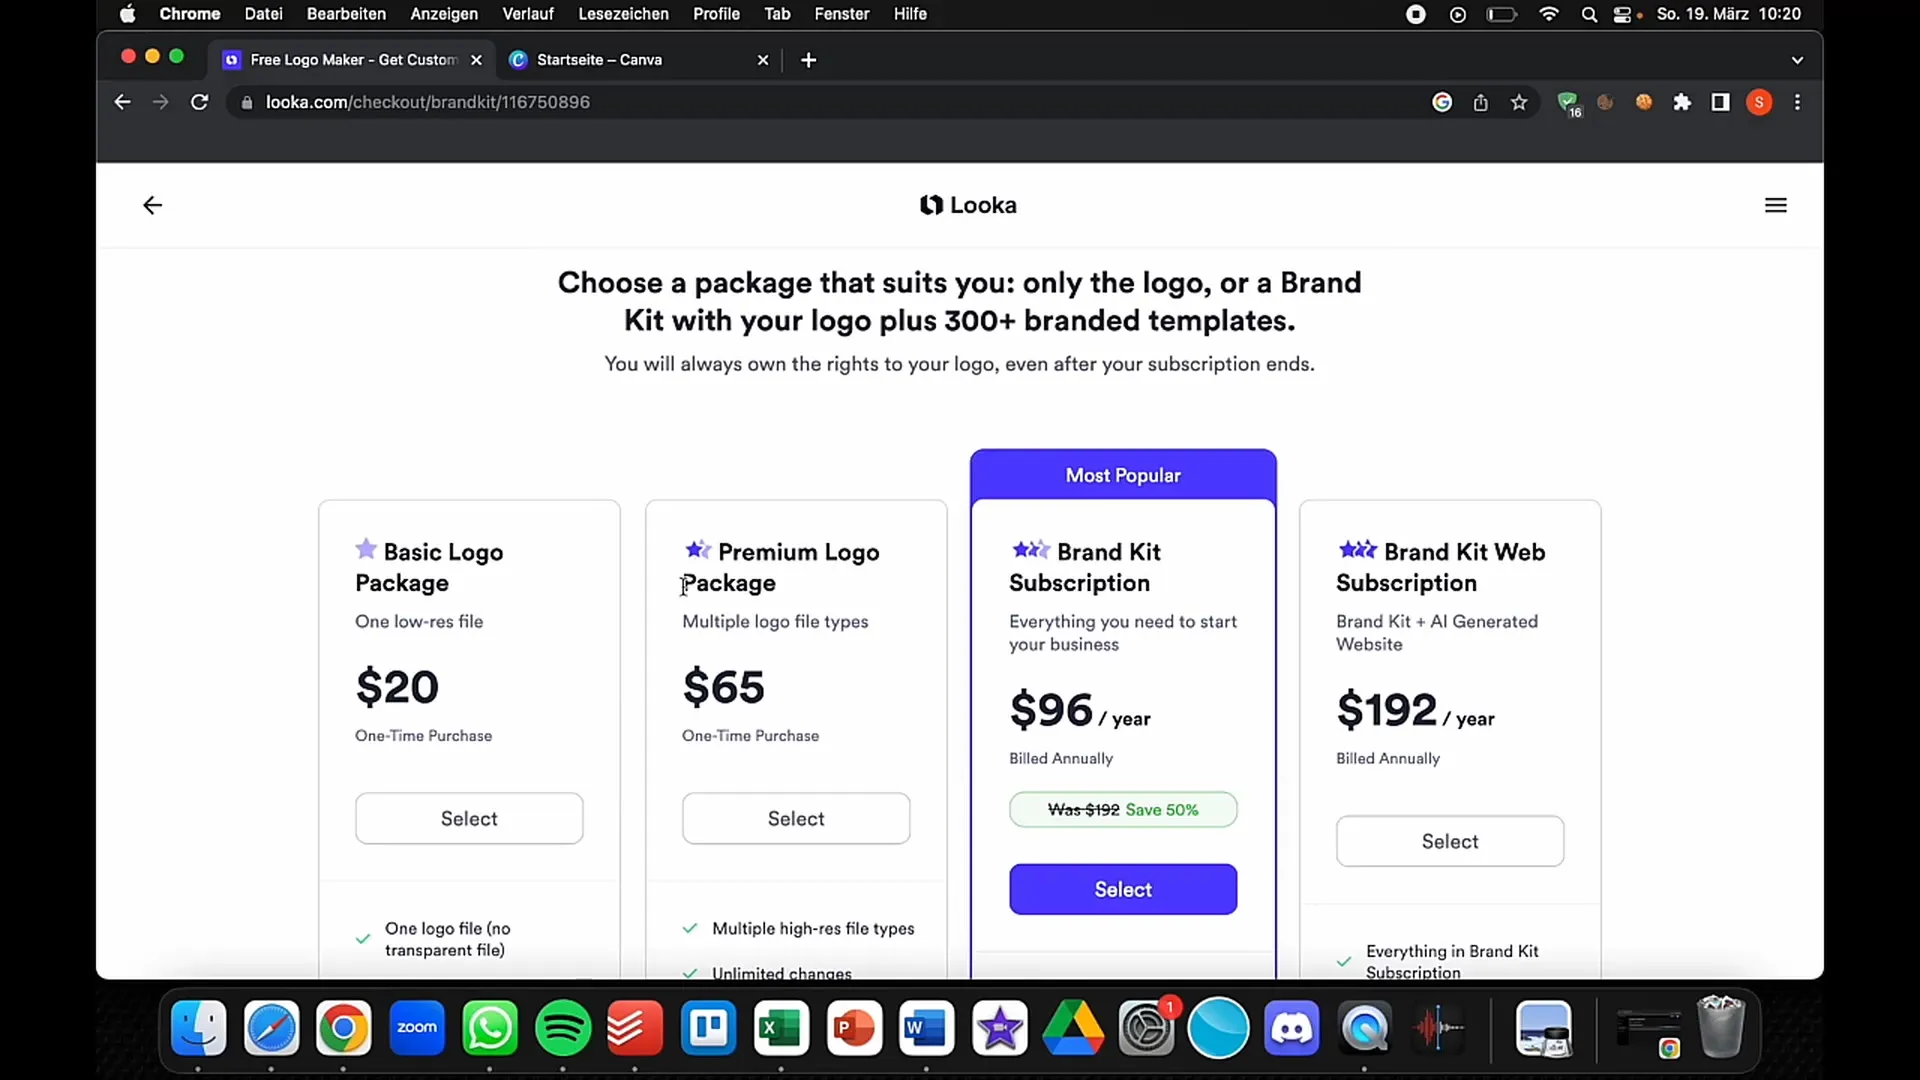Click the Brand Kit Web Subscription Select
Image resolution: width=1920 pixels, height=1080 pixels.
click(1449, 841)
